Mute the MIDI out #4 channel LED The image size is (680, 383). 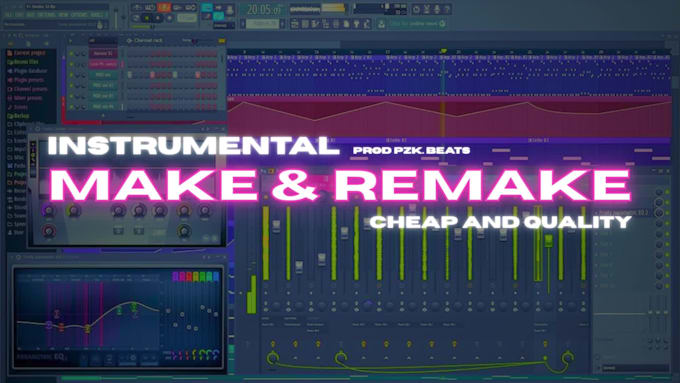tap(72, 106)
